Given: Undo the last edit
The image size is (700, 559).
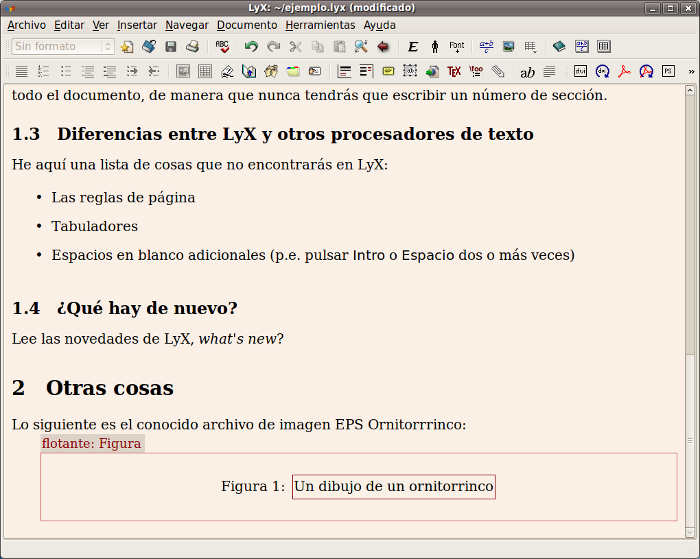Looking at the screenshot, I should pos(251,46).
